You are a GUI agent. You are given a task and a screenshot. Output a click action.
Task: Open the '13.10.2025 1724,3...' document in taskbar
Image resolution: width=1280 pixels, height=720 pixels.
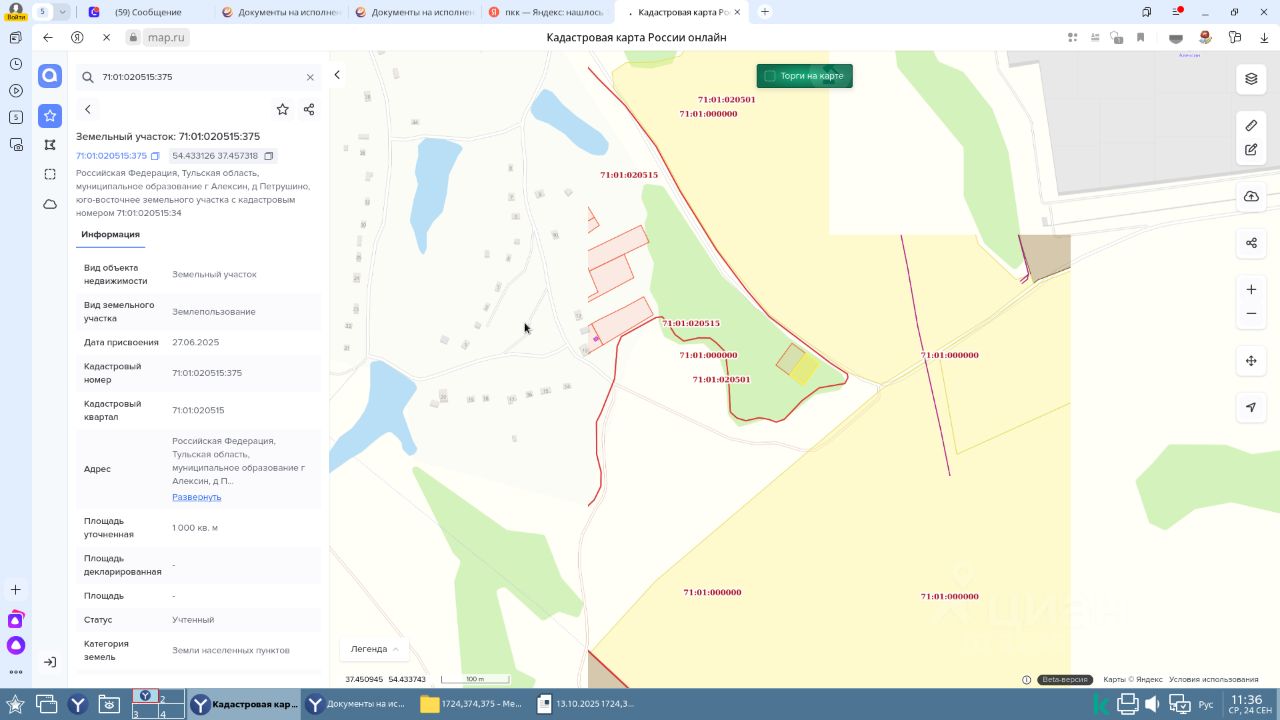[587, 704]
